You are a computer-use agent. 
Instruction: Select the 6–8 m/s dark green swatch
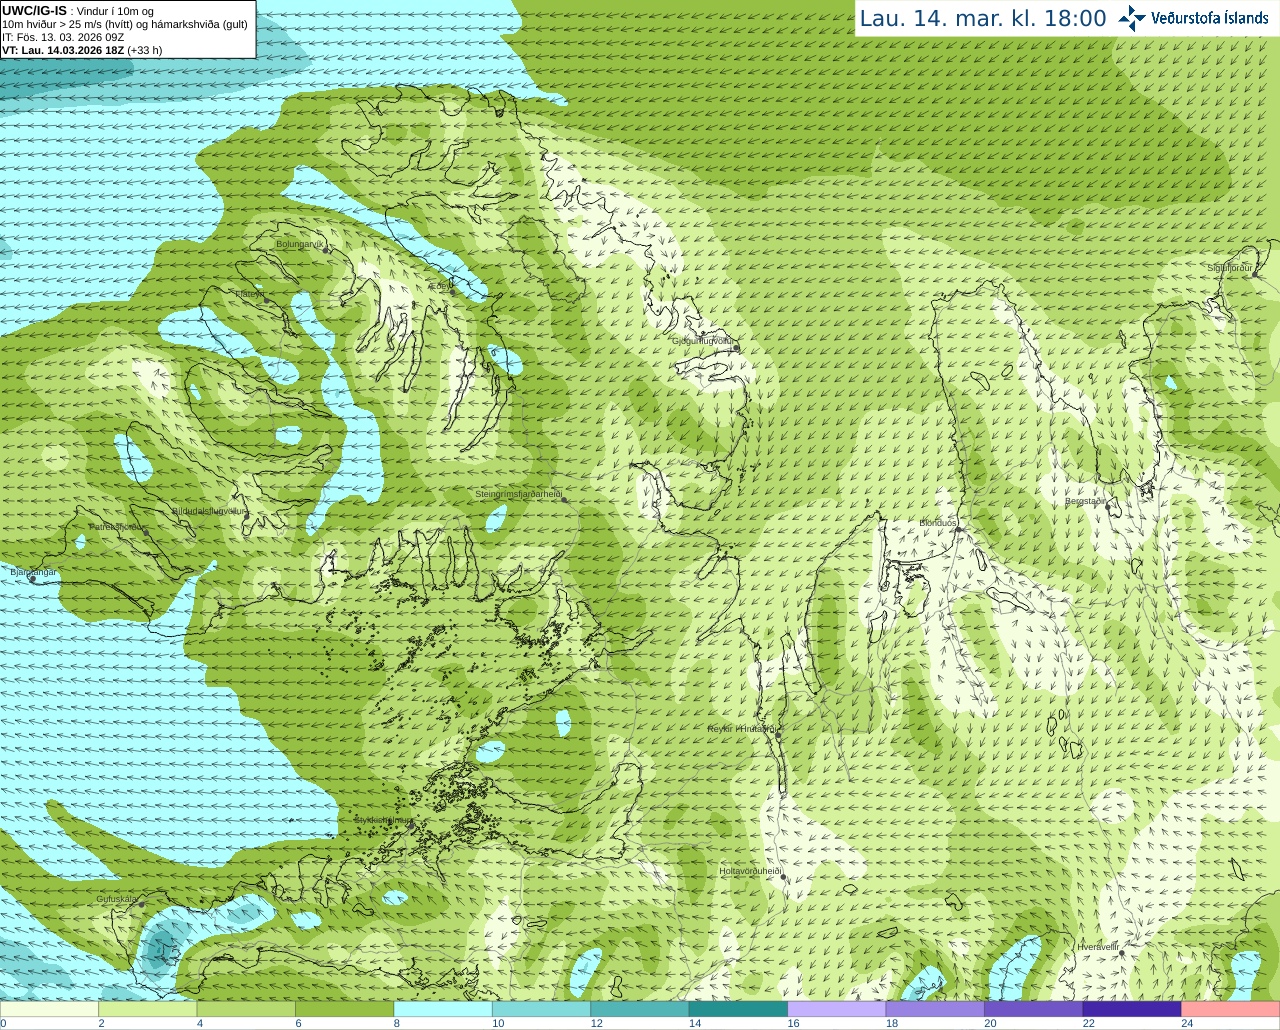tap(345, 1009)
